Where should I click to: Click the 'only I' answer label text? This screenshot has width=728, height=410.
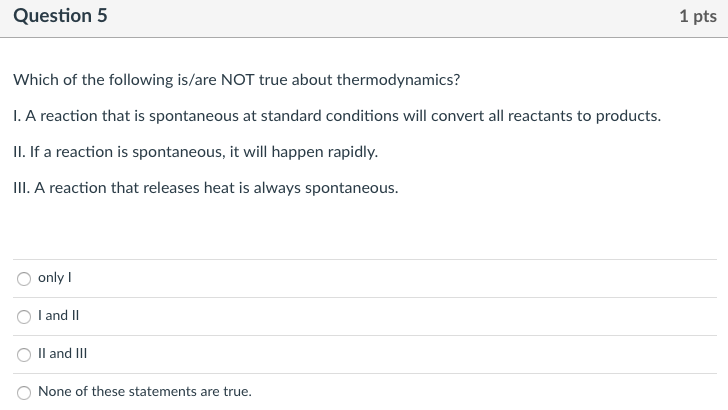click(x=55, y=278)
